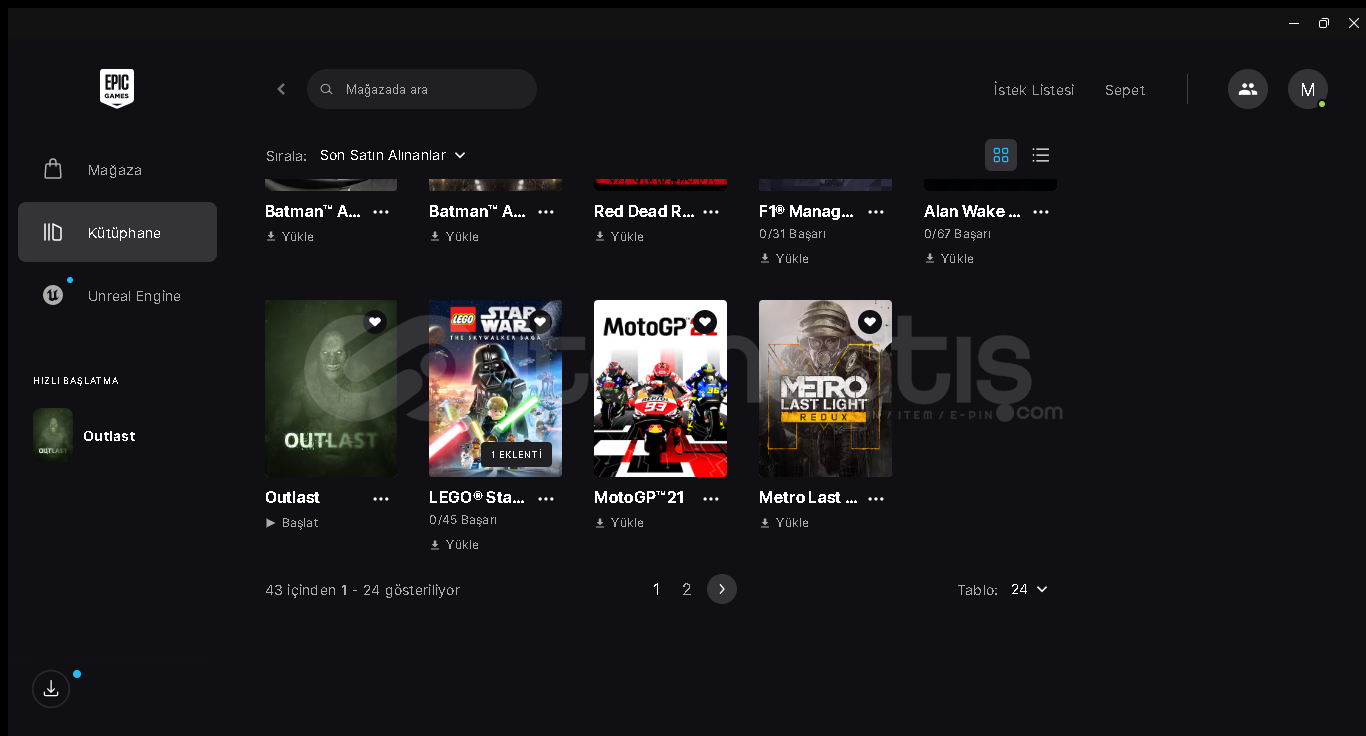Click the Epic Games logo
The height and width of the screenshot is (736, 1366).
pyautogui.click(x=117, y=89)
